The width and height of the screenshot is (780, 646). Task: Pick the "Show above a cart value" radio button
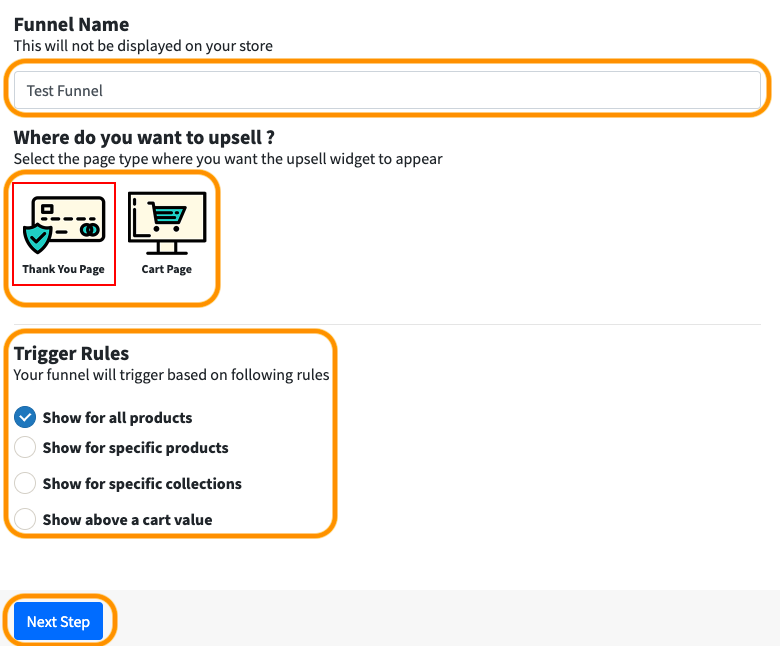pyautogui.click(x=26, y=519)
